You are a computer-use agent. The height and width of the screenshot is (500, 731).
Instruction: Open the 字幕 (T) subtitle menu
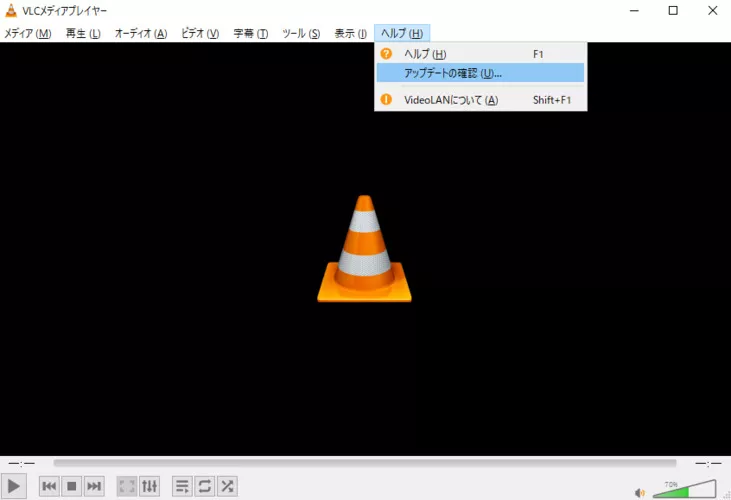pyautogui.click(x=251, y=33)
